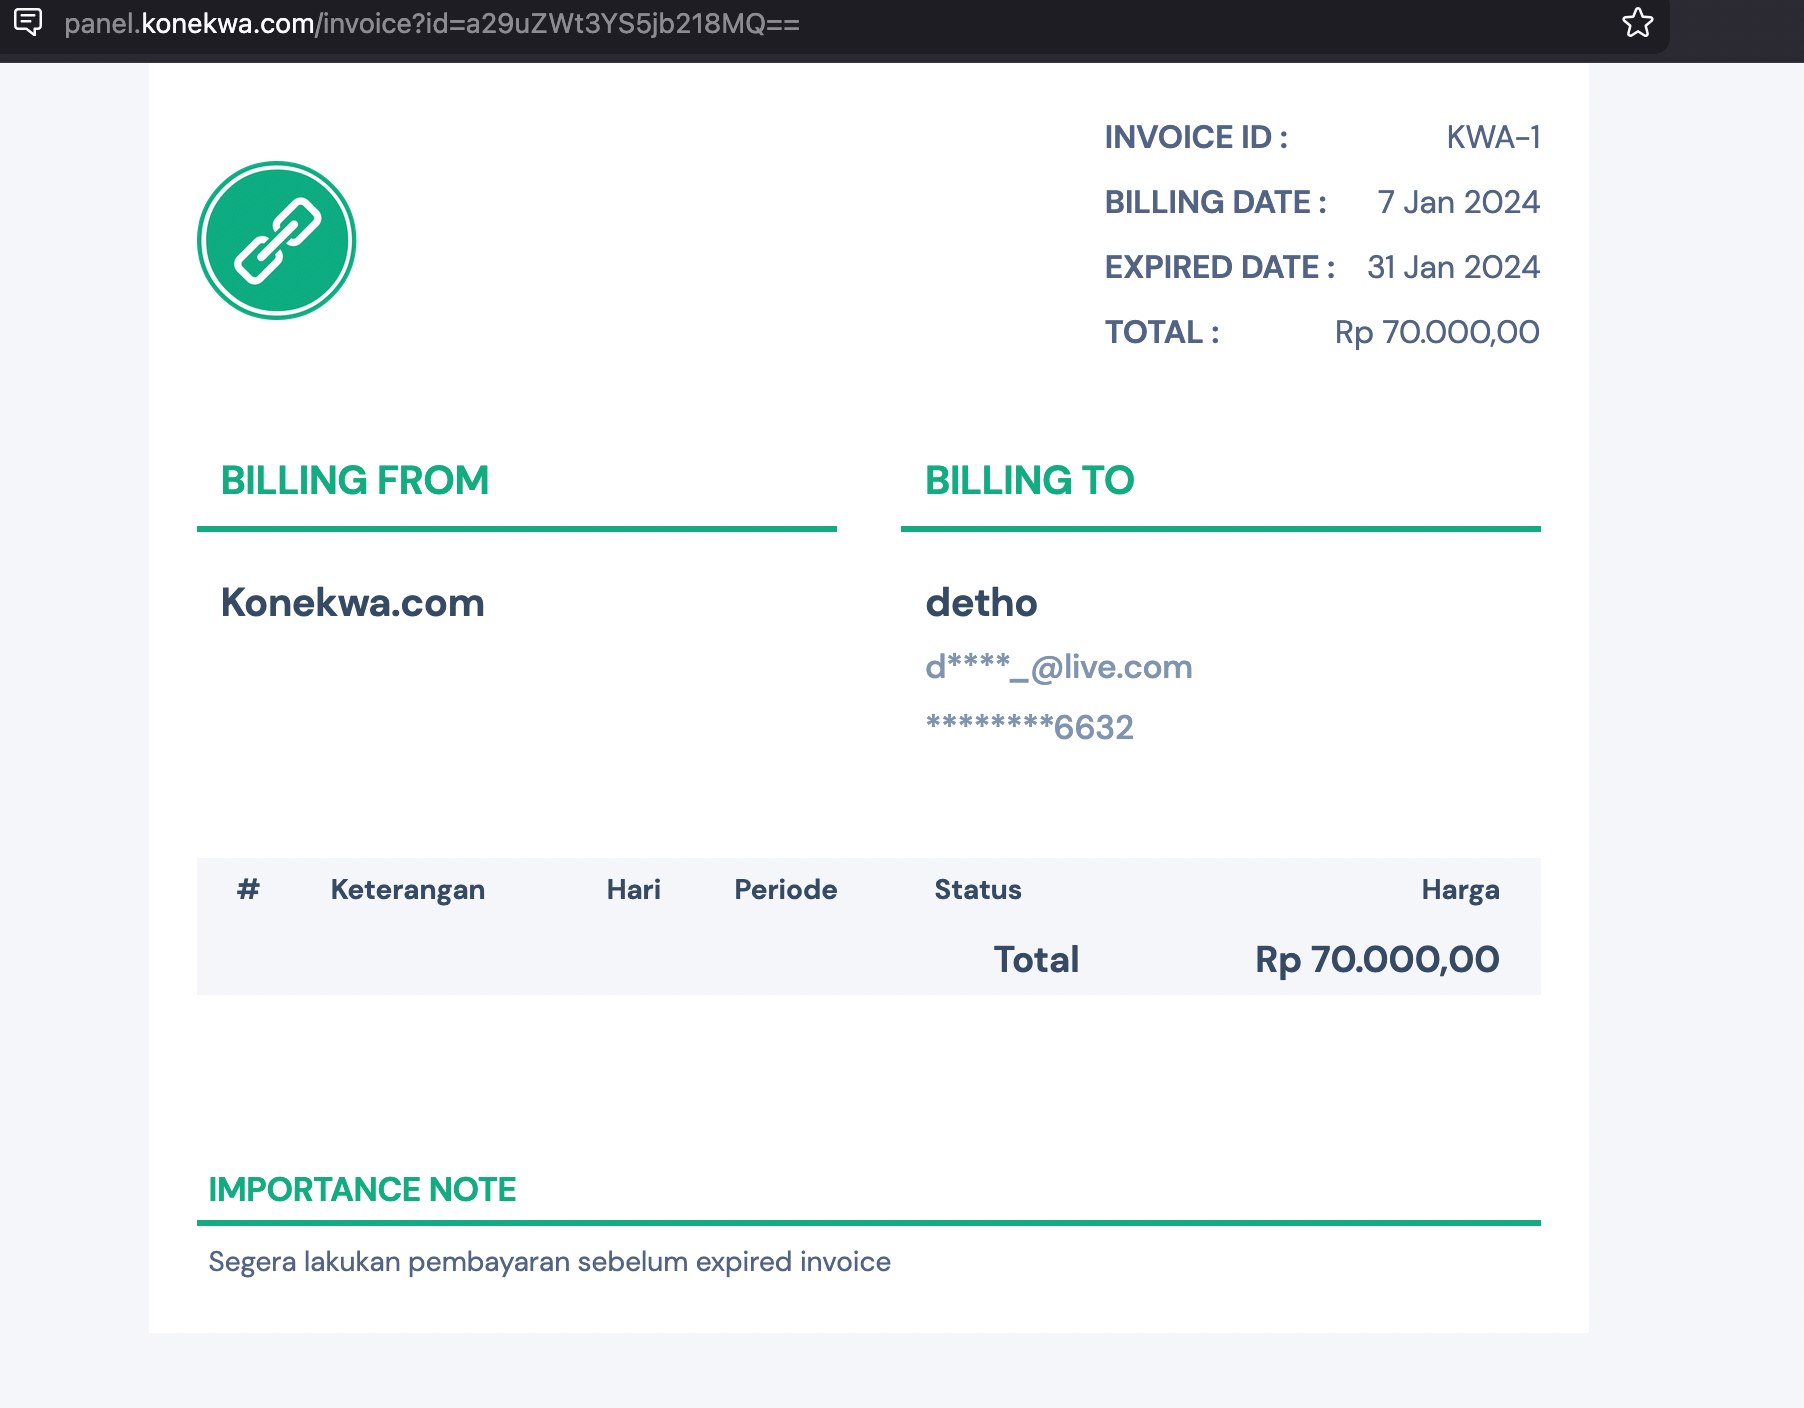
Task: Click the Konekwa.com biller name
Action: tap(352, 603)
